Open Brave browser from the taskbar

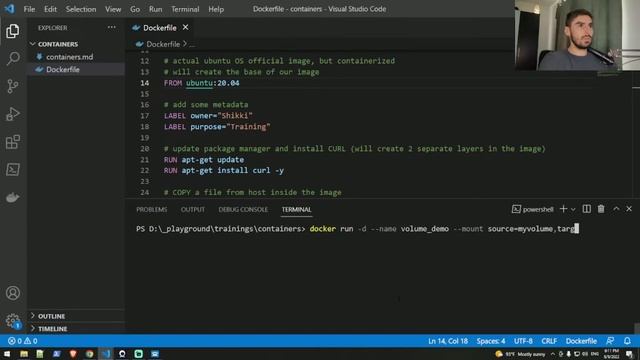click(73, 354)
